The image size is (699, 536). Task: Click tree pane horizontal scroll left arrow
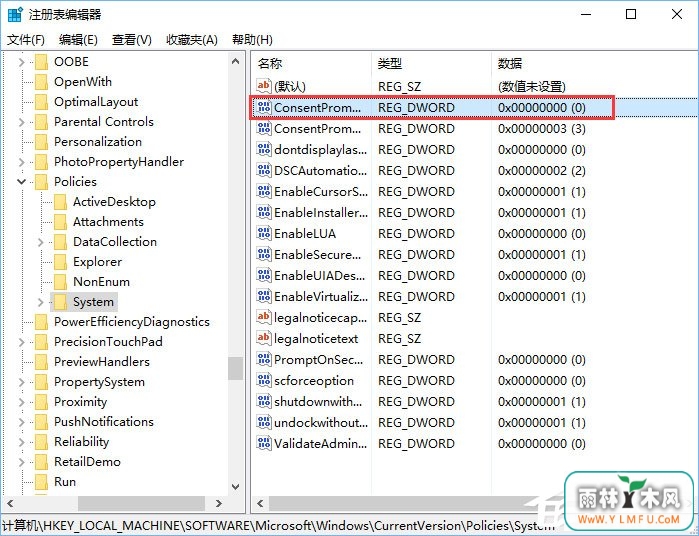click(10, 503)
